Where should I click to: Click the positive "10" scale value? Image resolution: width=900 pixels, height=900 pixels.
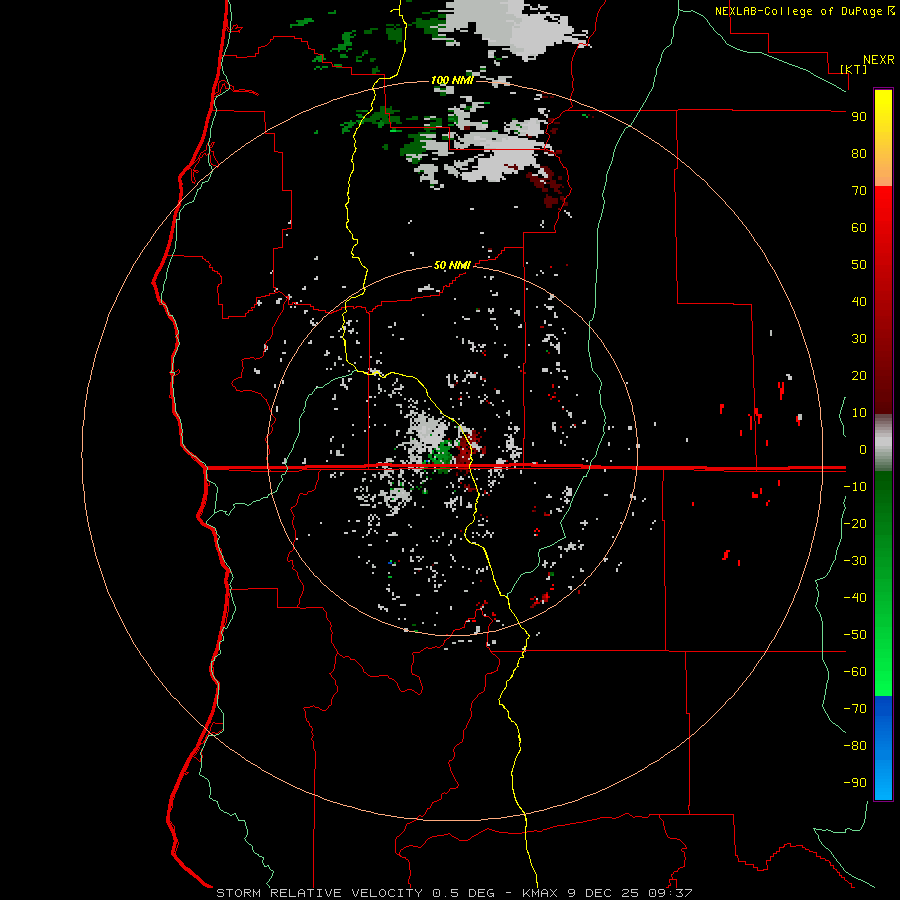pos(859,413)
